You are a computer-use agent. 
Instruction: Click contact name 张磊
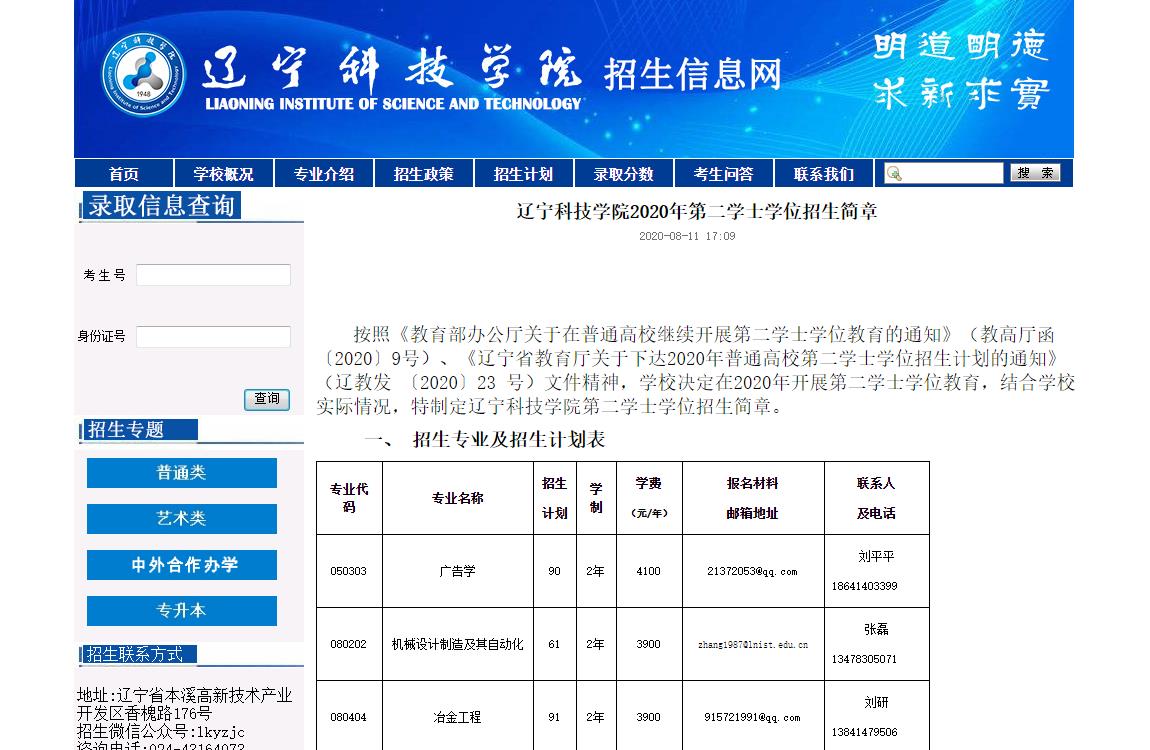pyautogui.click(x=876, y=629)
